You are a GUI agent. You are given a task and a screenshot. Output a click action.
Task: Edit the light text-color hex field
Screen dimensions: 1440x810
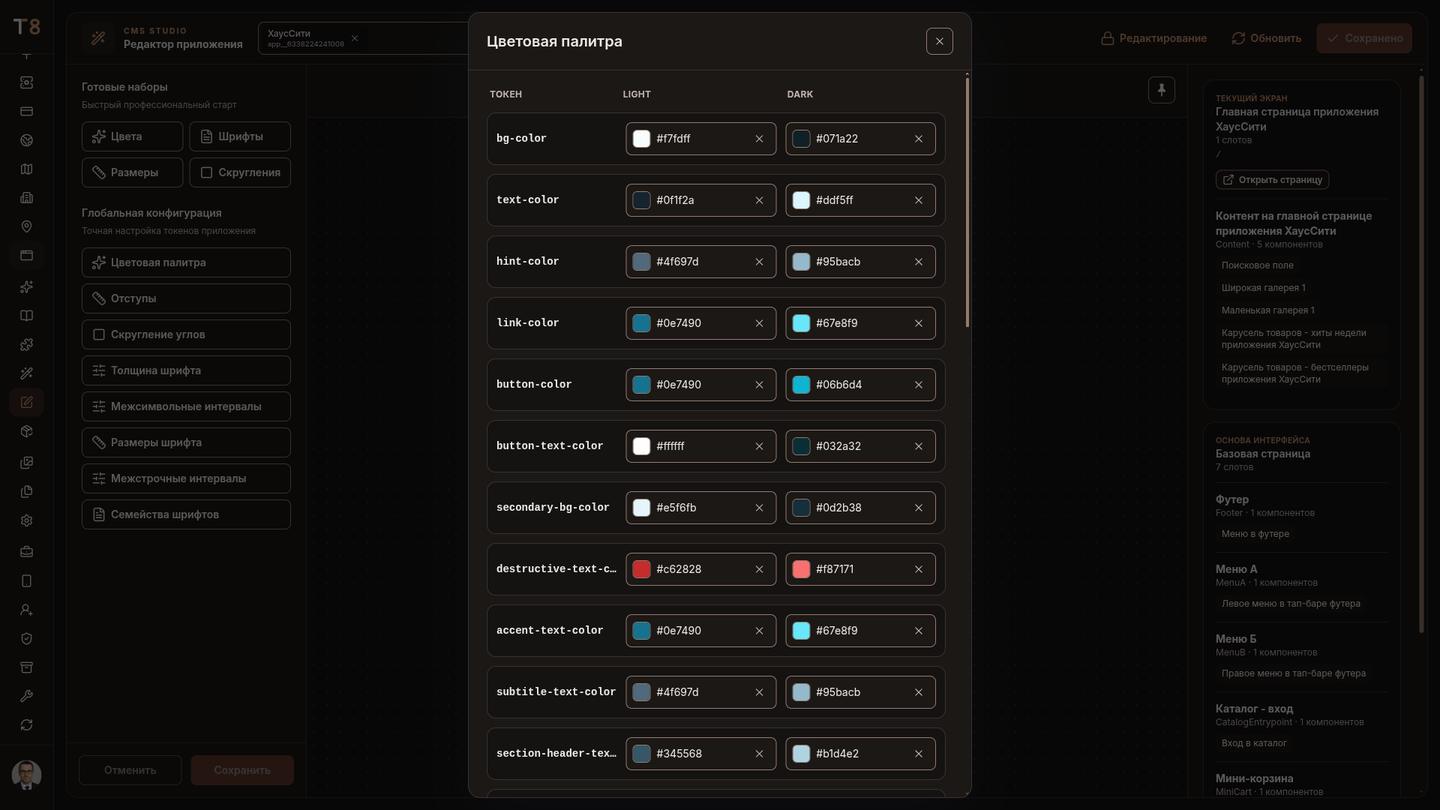coord(700,200)
